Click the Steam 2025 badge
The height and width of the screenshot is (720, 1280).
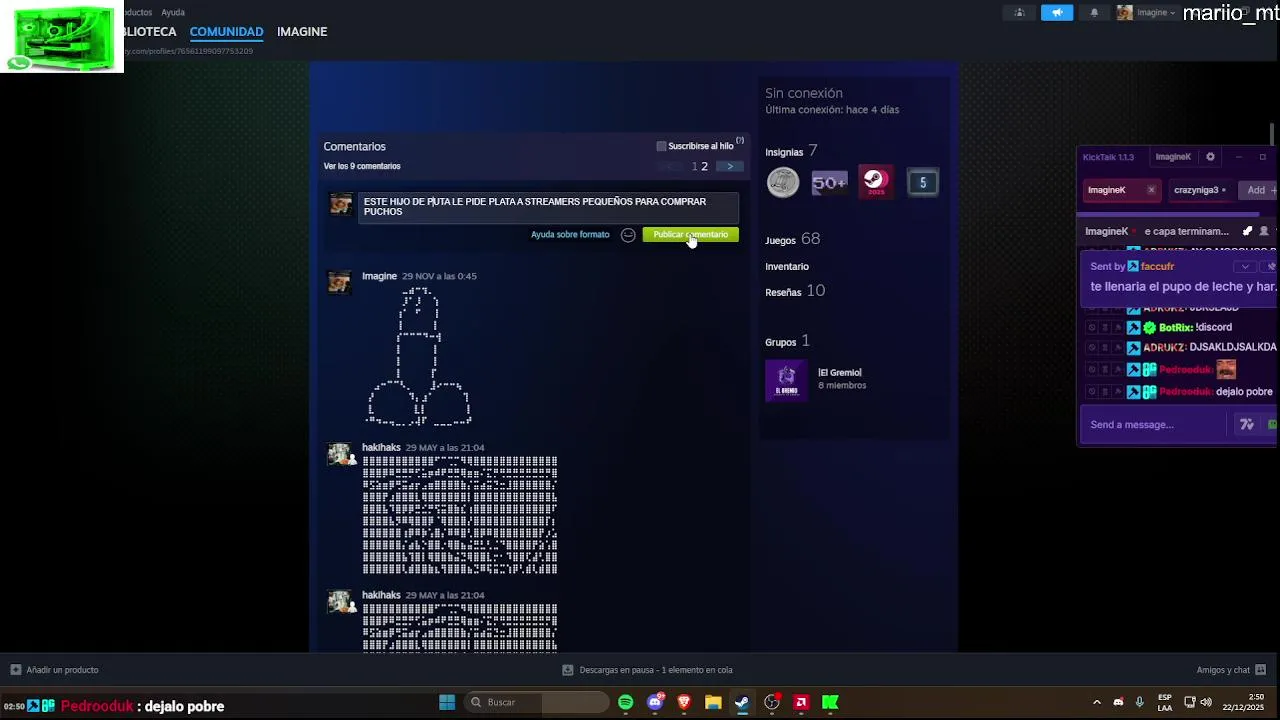click(x=876, y=182)
